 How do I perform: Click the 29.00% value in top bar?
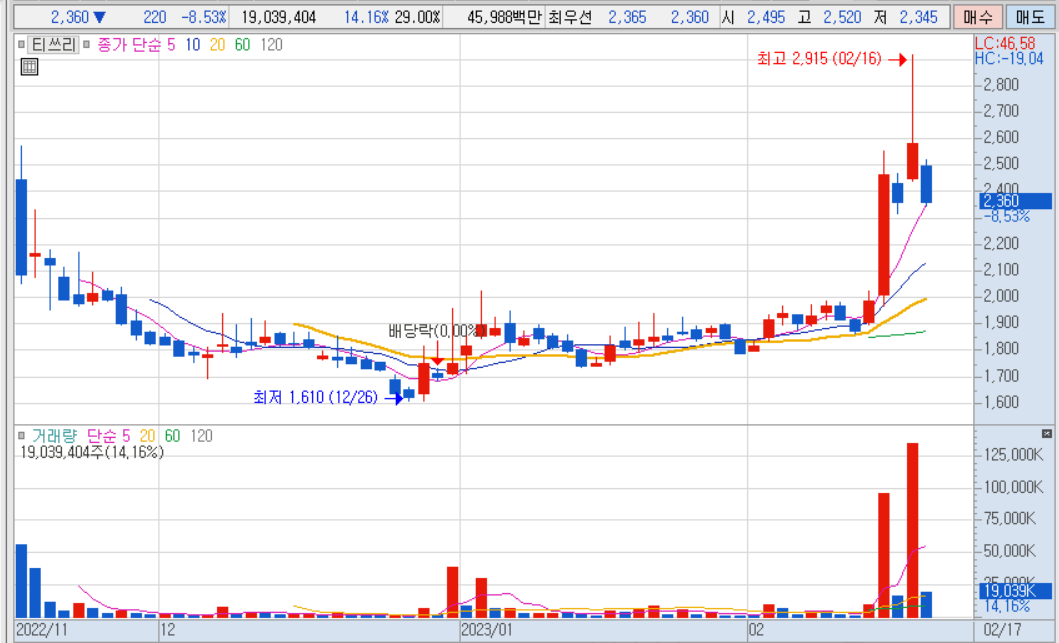(417, 17)
